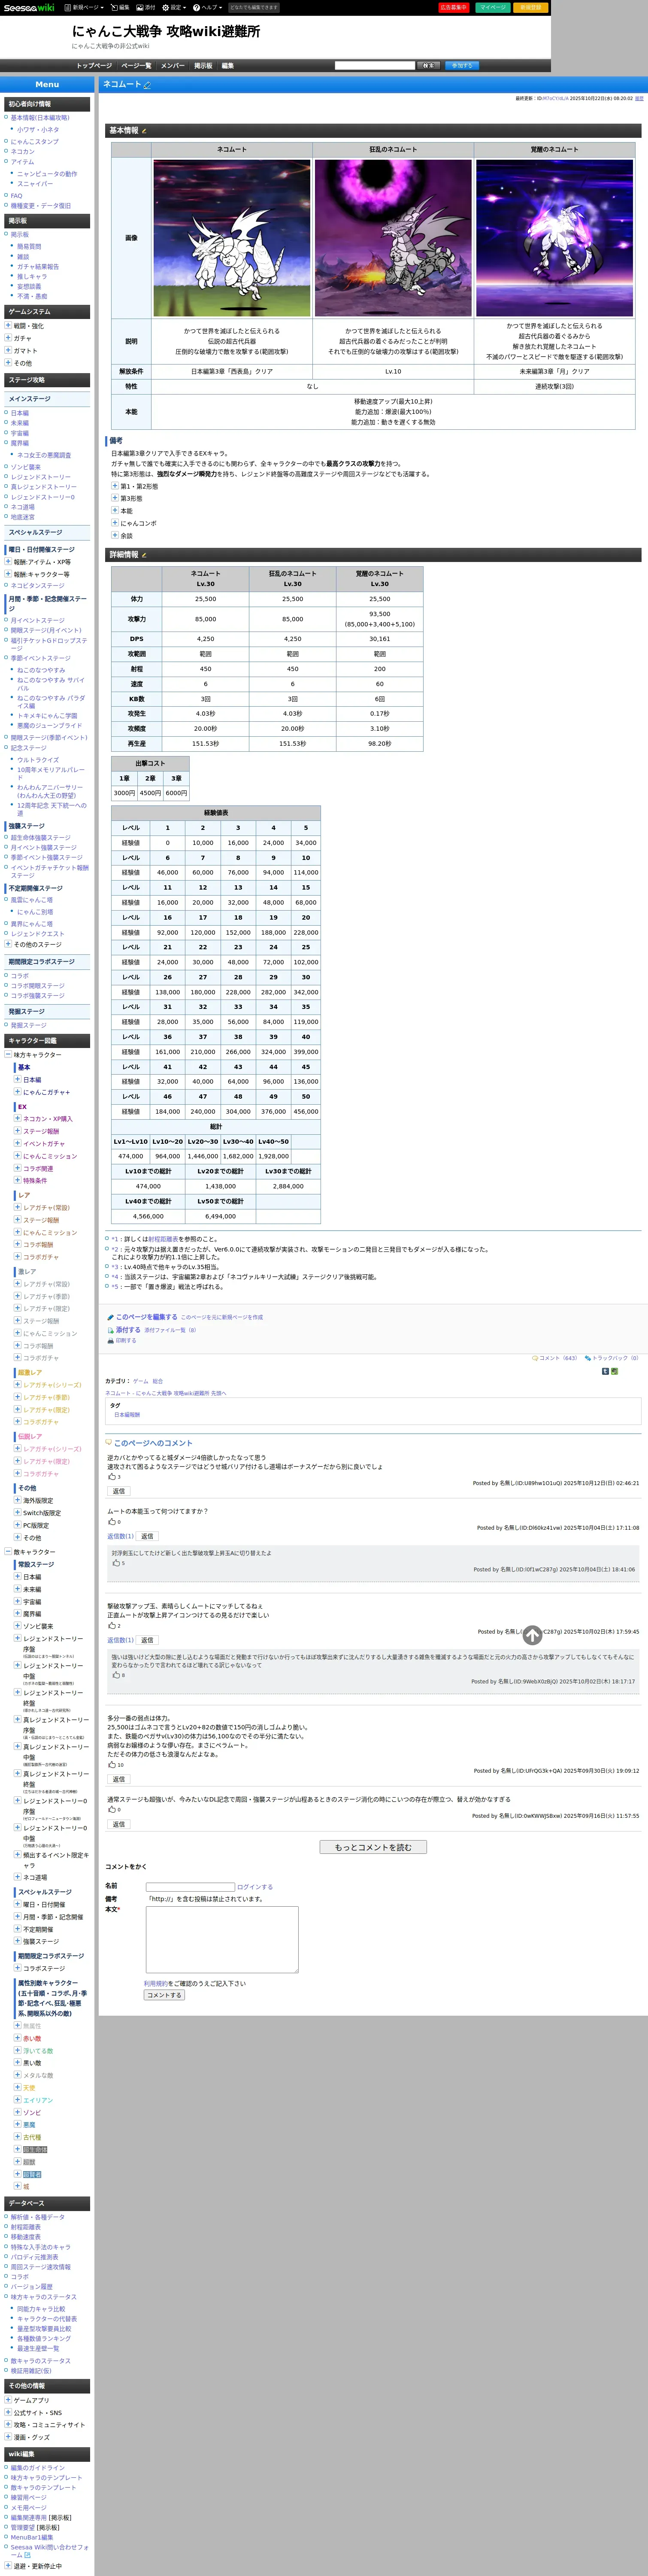The image size is (648, 2576).
Task: Click the トラックバック(0) icon
Action: tap(588, 1358)
